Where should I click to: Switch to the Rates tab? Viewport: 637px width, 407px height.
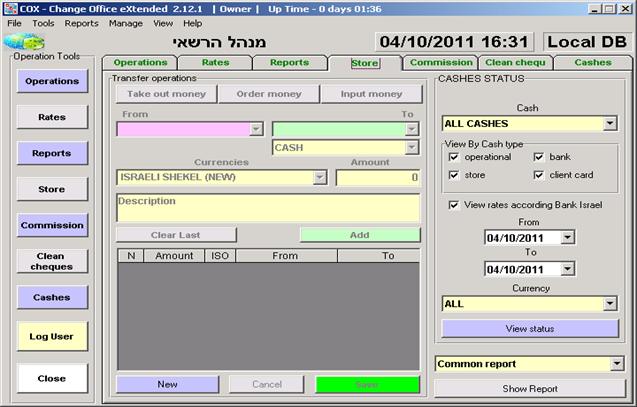[215, 62]
